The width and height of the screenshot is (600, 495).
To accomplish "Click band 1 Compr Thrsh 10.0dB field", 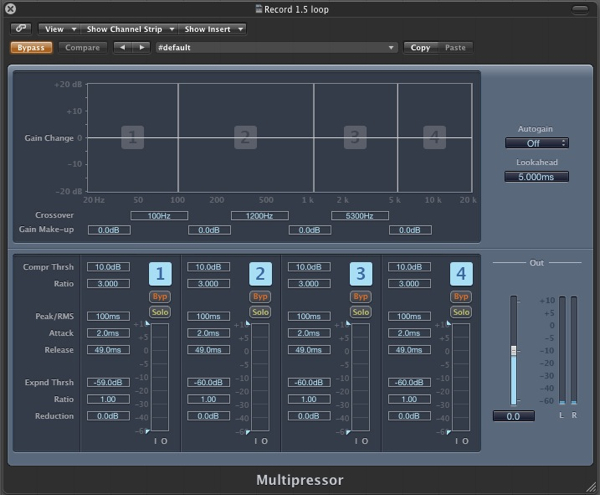I will click(x=108, y=267).
